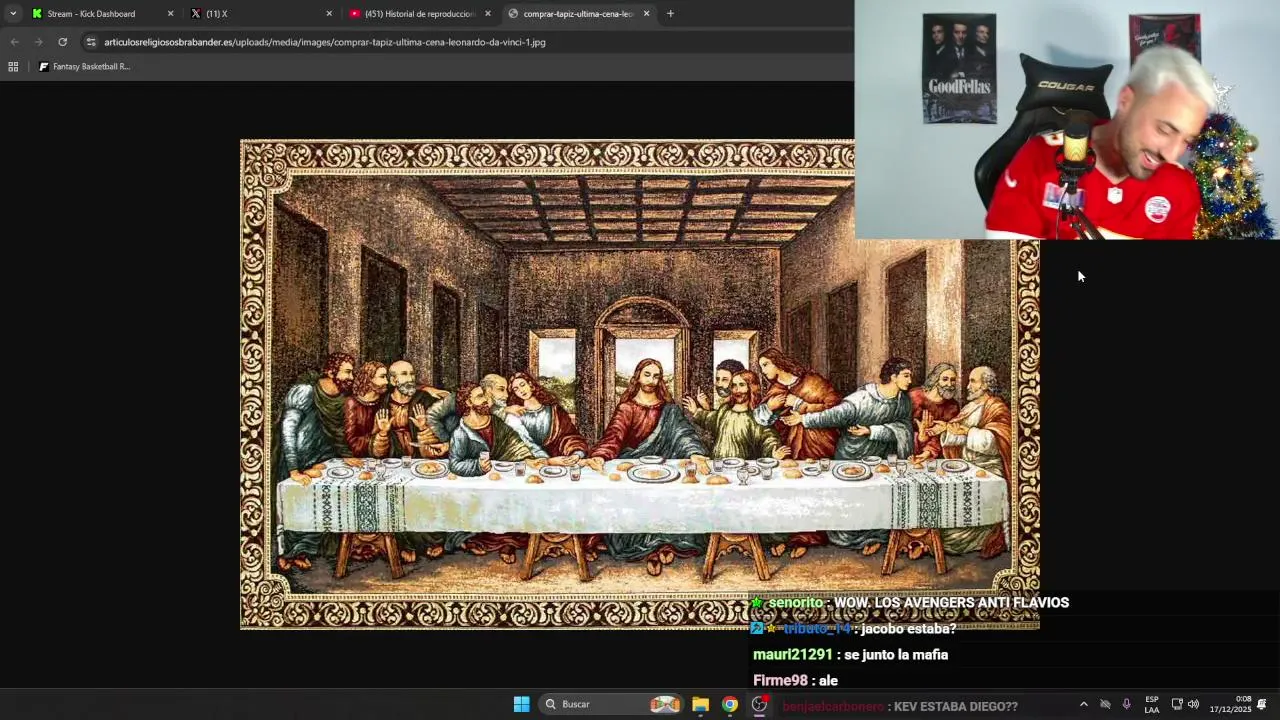View site information icon in address bar
Image resolution: width=1280 pixels, height=720 pixels.
pyautogui.click(x=91, y=42)
